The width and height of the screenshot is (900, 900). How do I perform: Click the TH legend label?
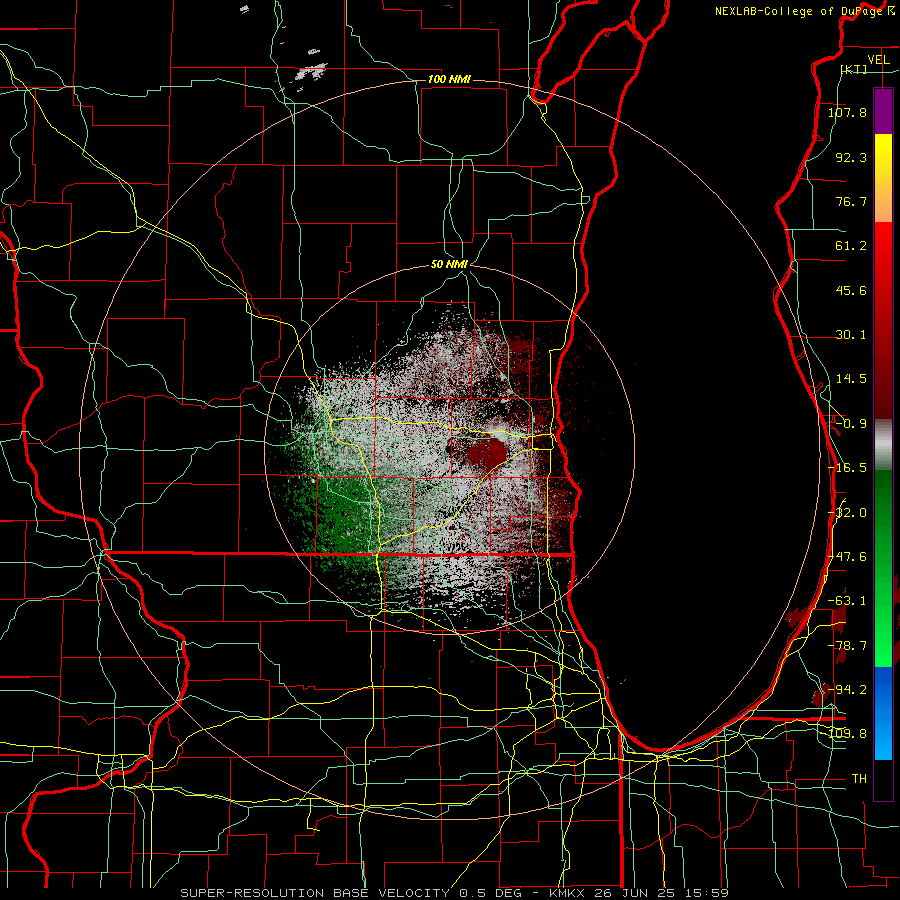pos(859,779)
